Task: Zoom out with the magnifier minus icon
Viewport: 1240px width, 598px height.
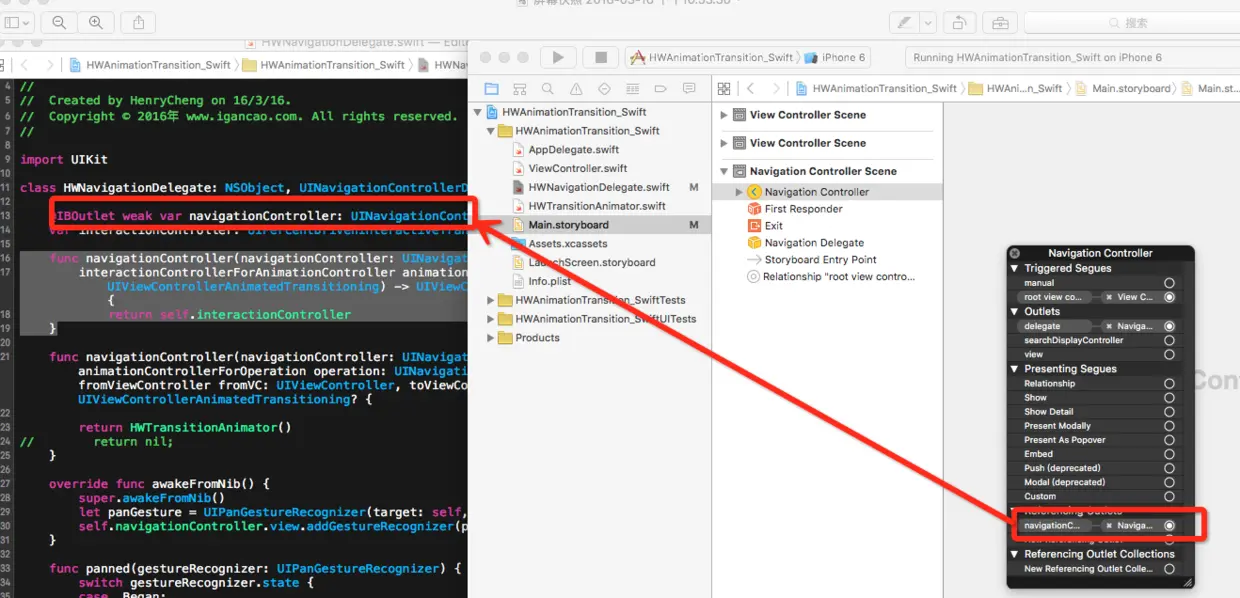Action: pyautogui.click(x=60, y=22)
